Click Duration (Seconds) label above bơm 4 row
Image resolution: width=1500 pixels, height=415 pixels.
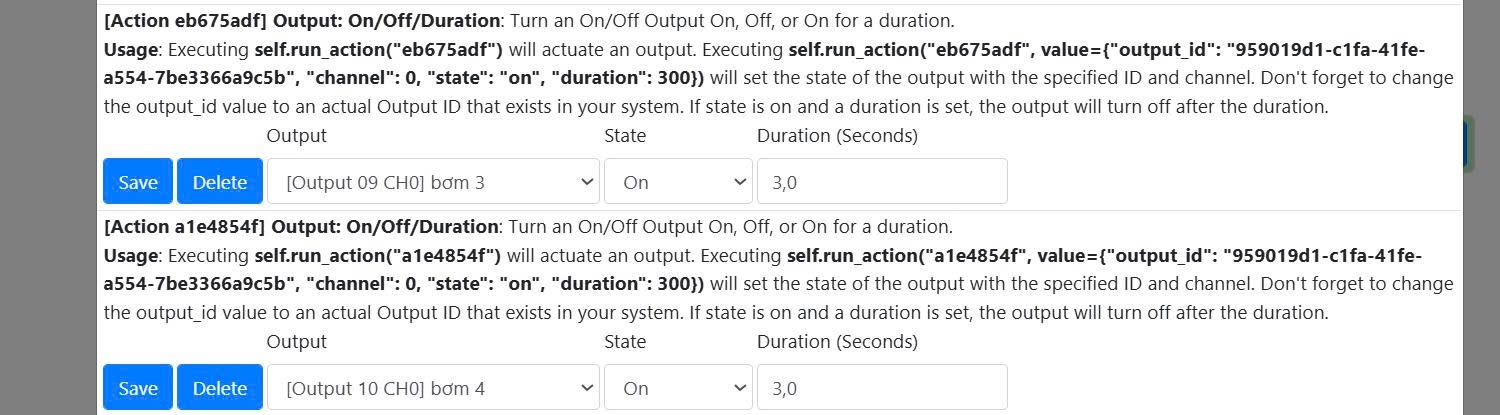(837, 342)
